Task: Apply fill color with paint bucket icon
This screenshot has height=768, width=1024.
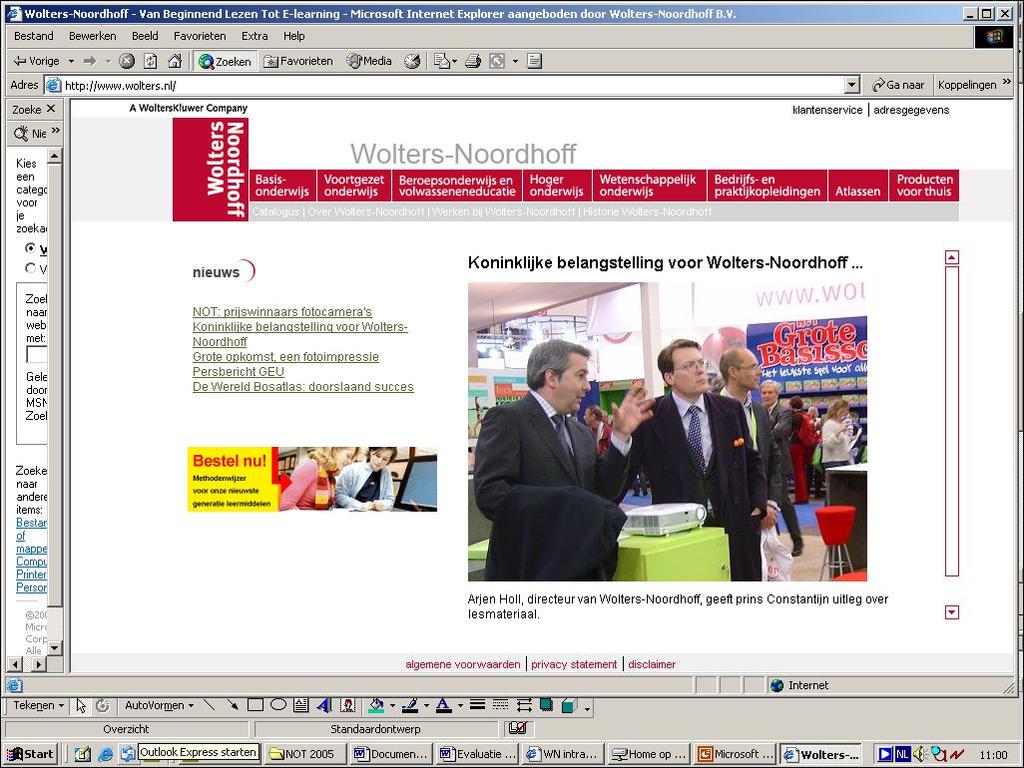Action: click(x=376, y=705)
